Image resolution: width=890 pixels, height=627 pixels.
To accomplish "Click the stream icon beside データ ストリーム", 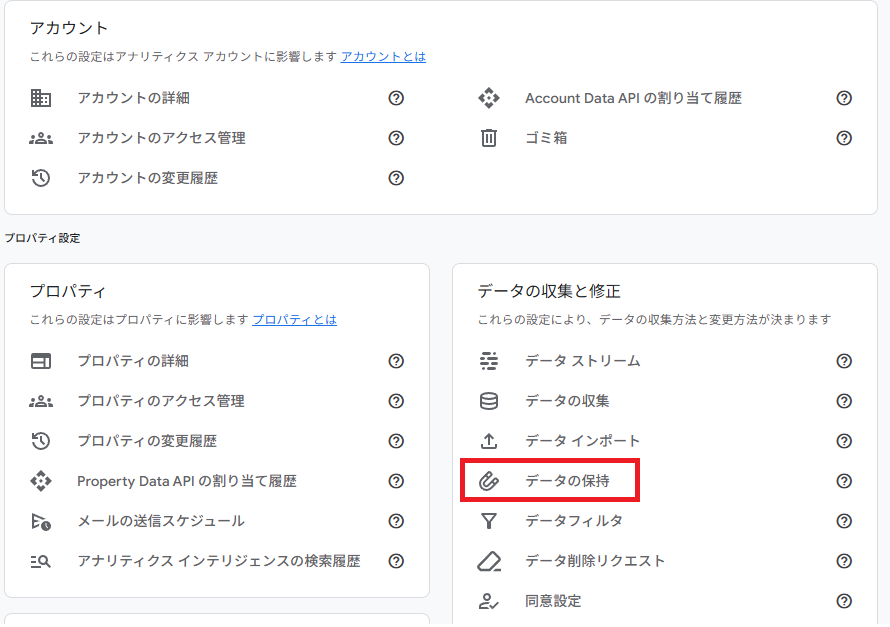I will point(489,361).
